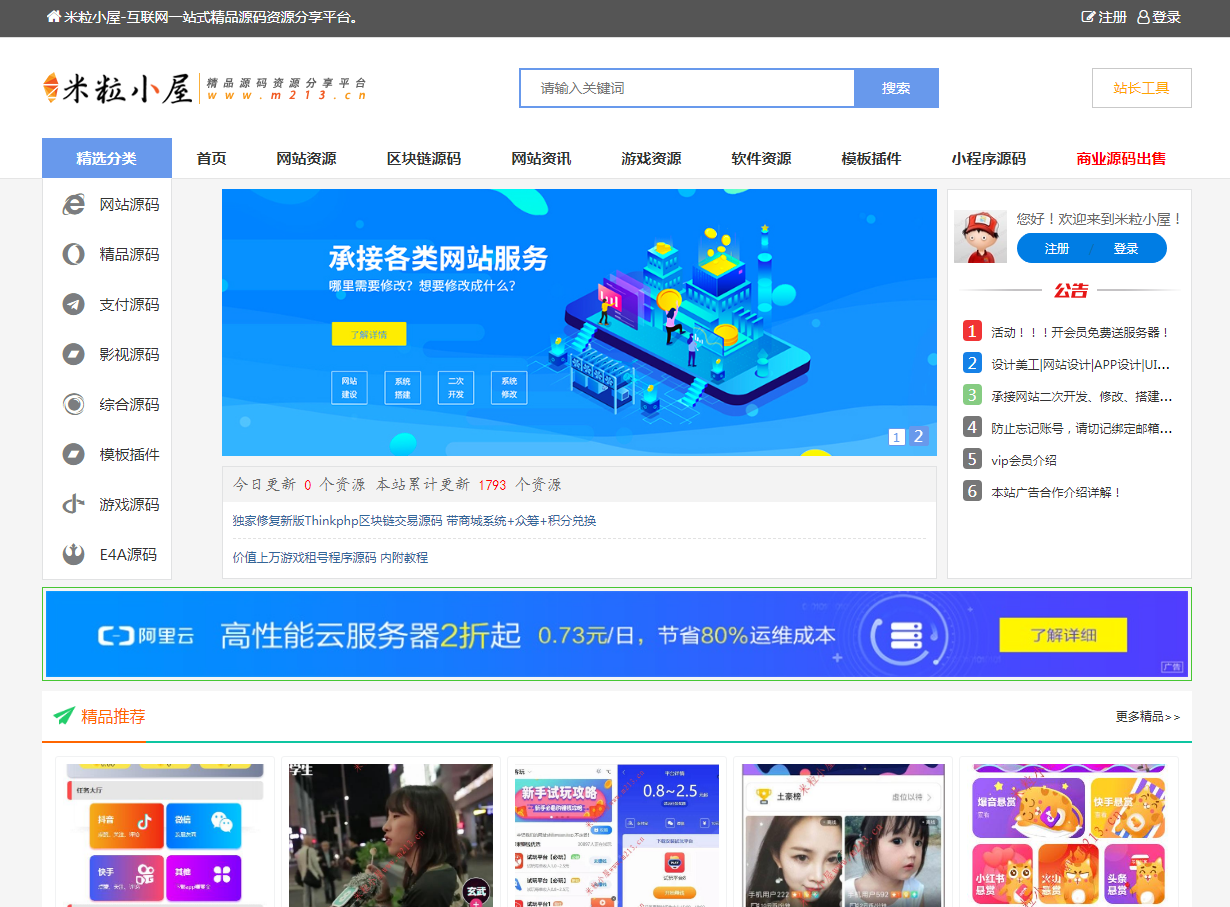
Task: Click the round icon beside 影视源码
Action: coord(73,355)
